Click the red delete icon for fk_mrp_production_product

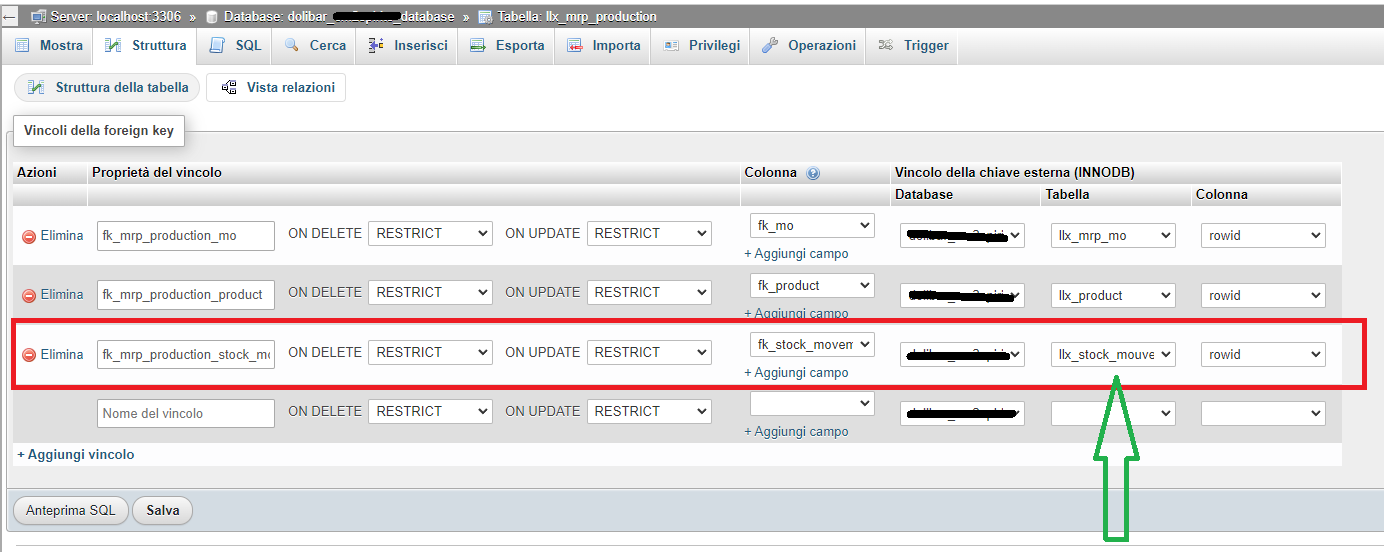(x=29, y=296)
